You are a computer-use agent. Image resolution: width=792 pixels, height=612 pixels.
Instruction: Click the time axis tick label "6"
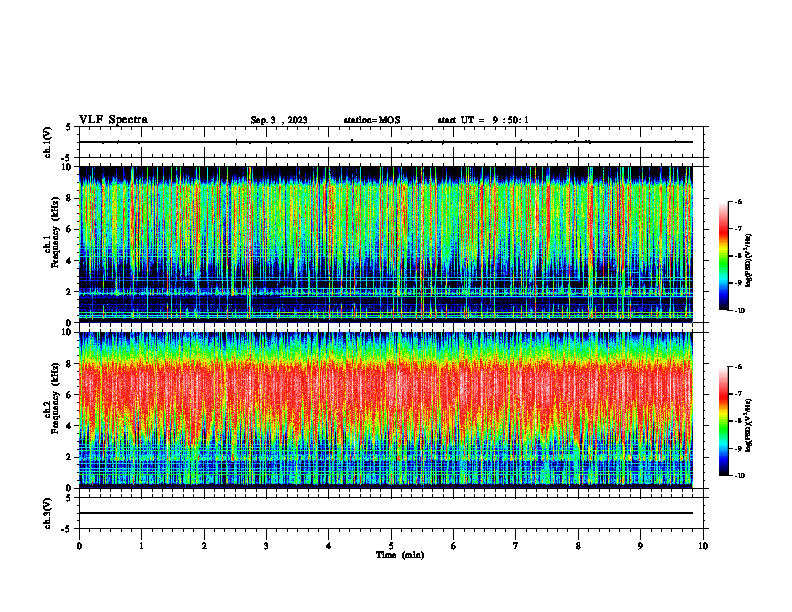tap(454, 546)
